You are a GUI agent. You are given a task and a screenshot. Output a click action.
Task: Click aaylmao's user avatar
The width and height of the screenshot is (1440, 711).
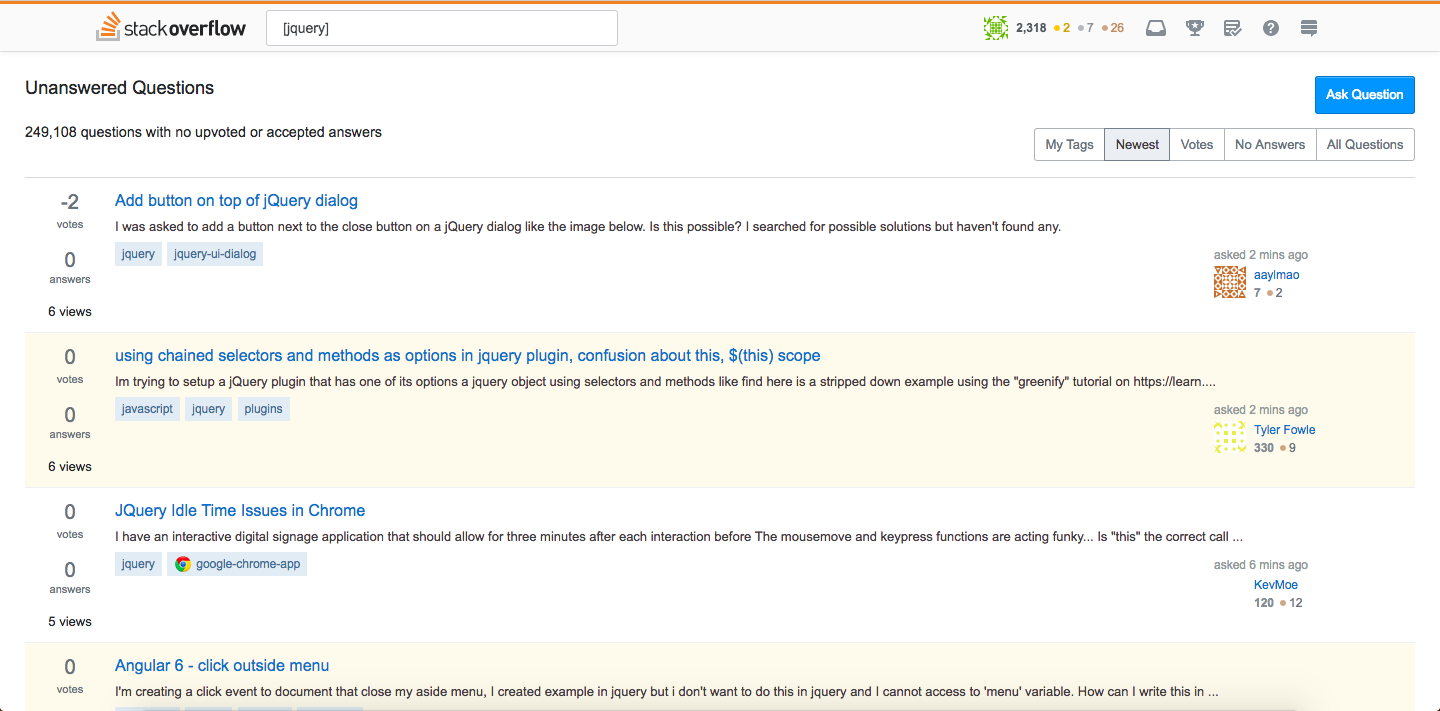click(x=1229, y=281)
